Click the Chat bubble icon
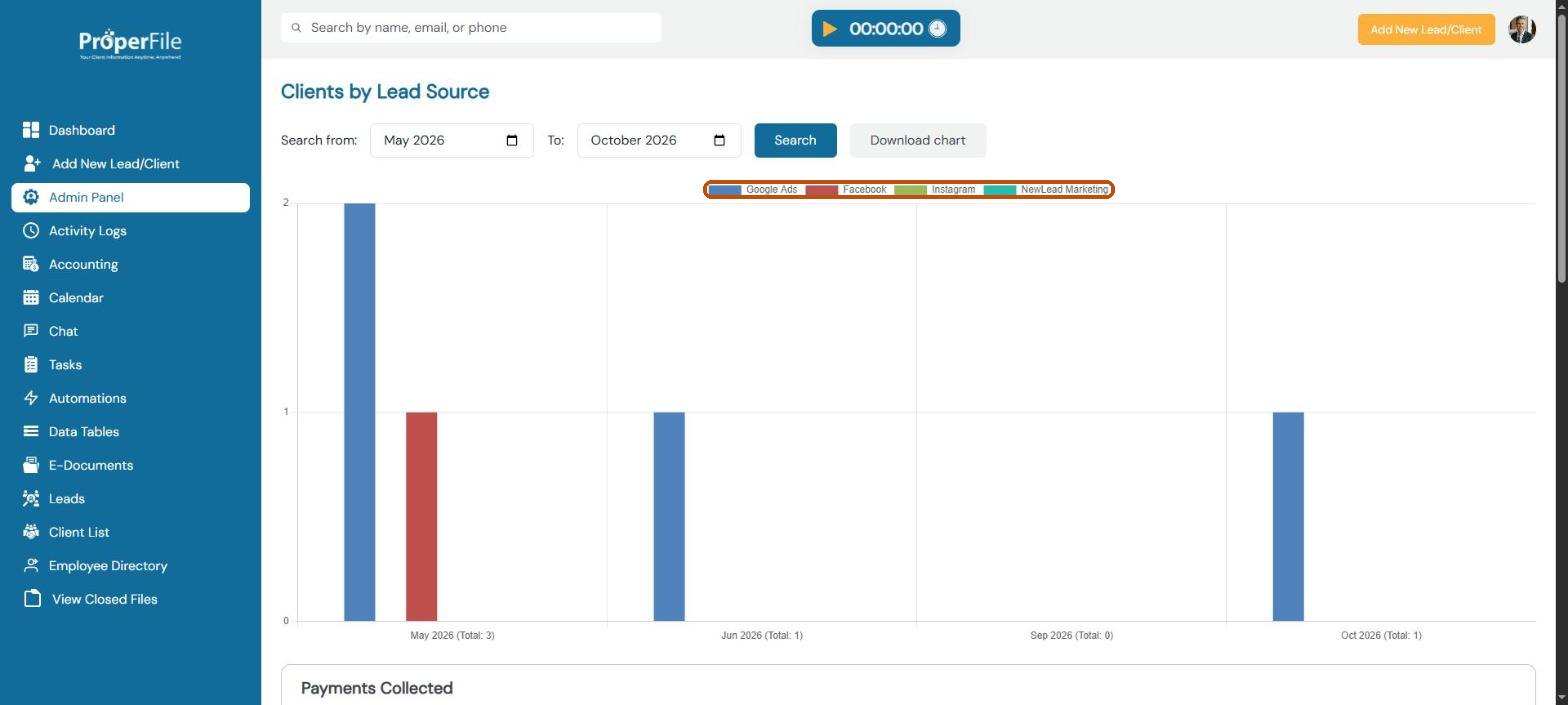Image resolution: width=1568 pixels, height=705 pixels. (31, 331)
